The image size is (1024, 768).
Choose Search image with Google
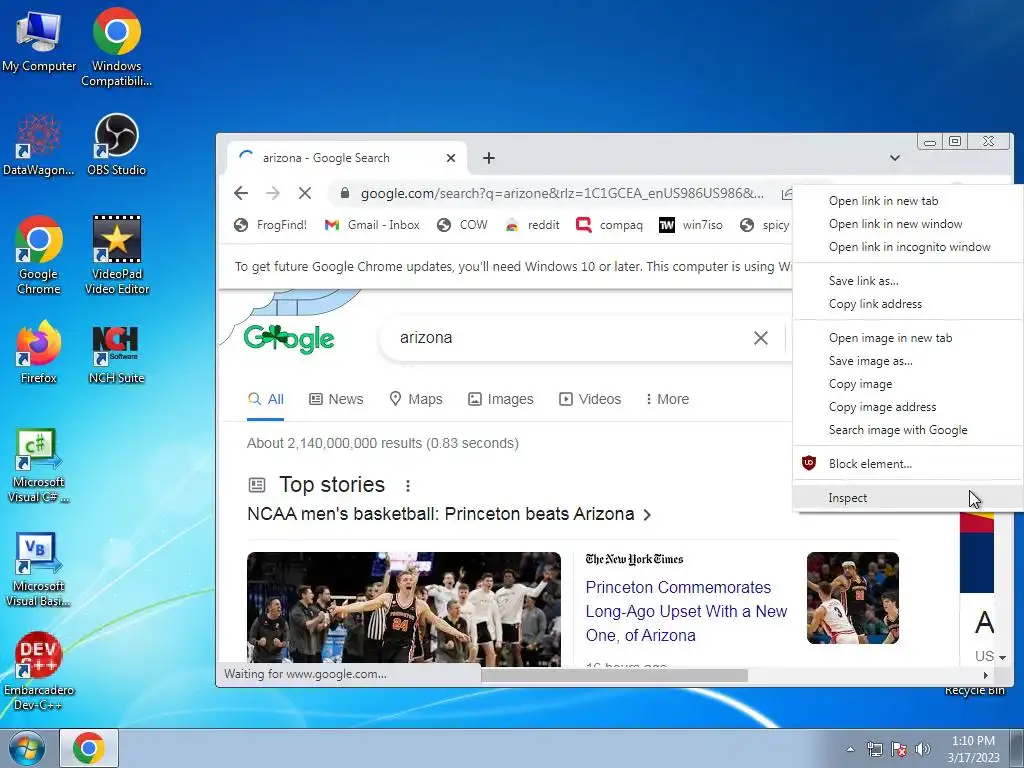pyautogui.click(x=908, y=430)
